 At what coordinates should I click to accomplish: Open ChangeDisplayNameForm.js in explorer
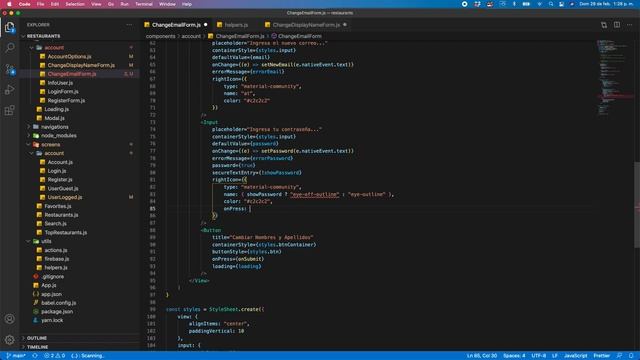(x=81, y=65)
